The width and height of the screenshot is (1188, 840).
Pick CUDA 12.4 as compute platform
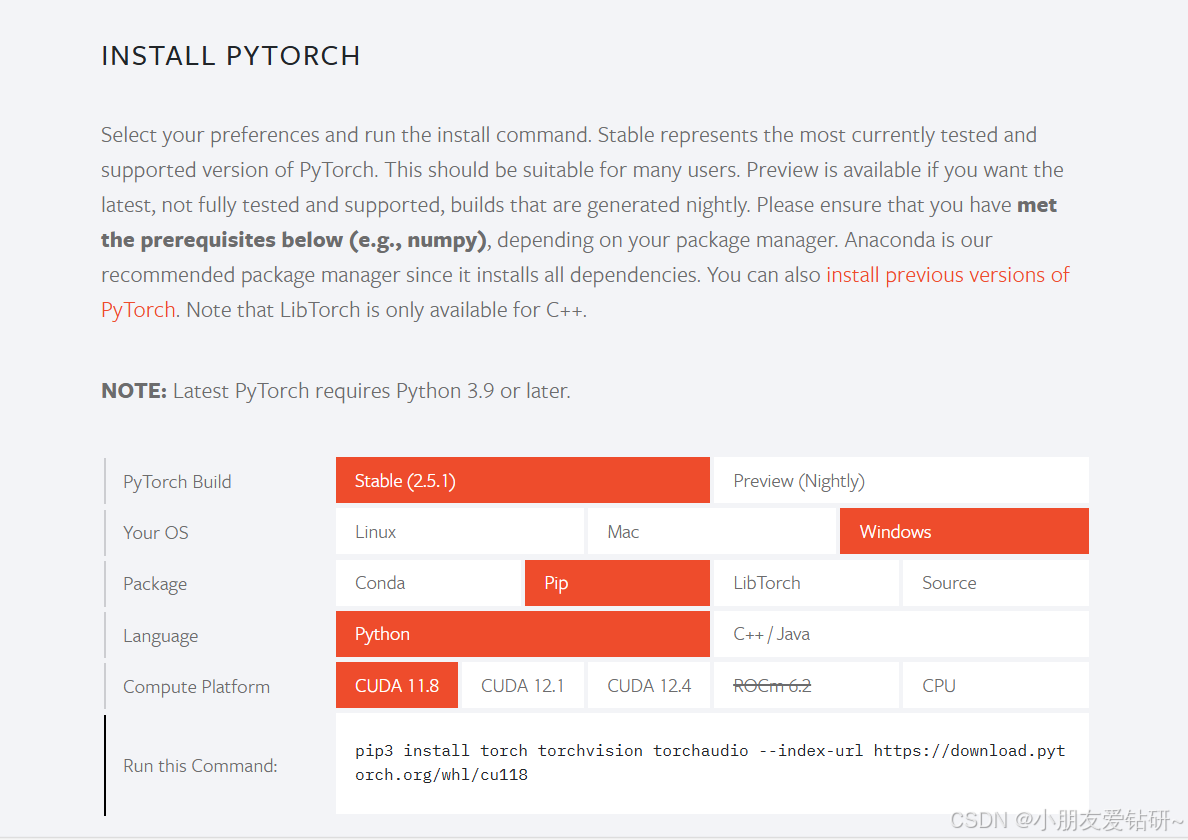pyautogui.click(x=648, y=684)
